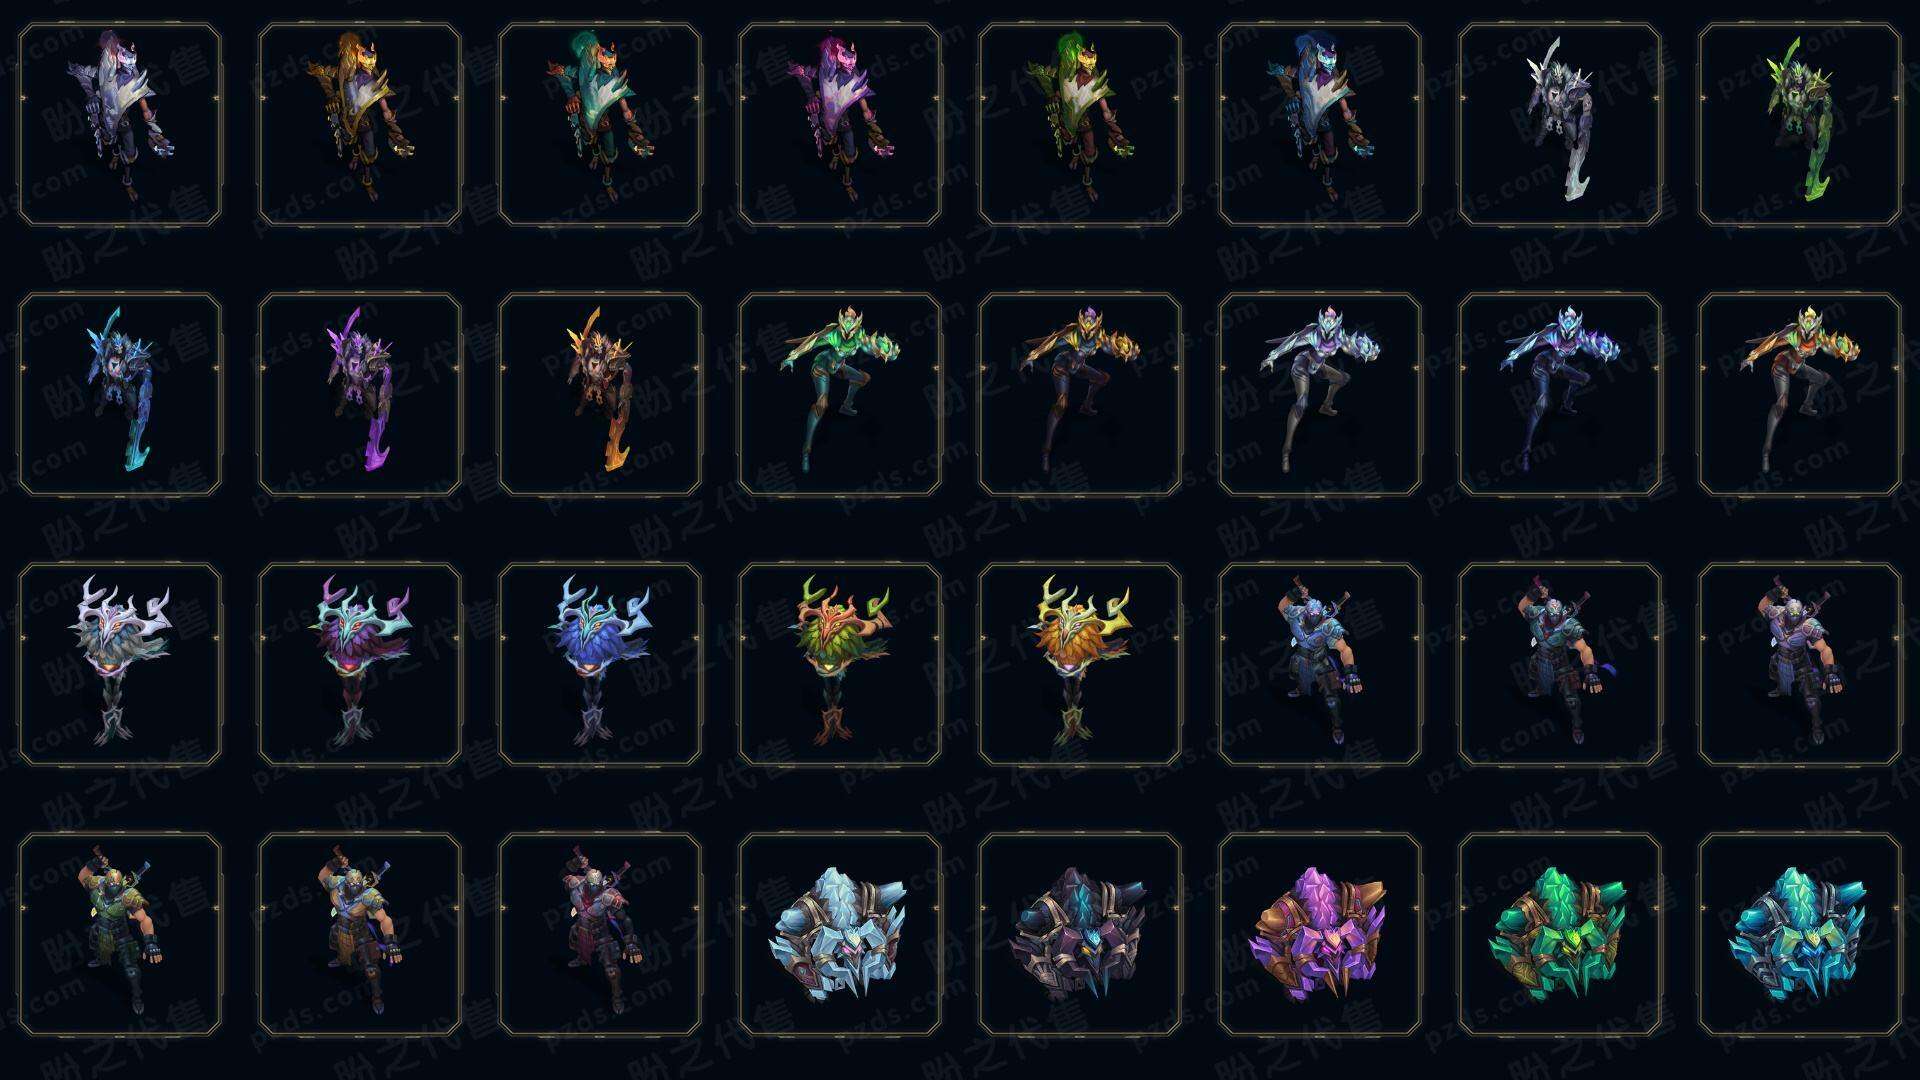This screenshot has width=1920, height=1080.
Task: Choose the neon green scythe-wielder skin
Action: point(1800,125)
